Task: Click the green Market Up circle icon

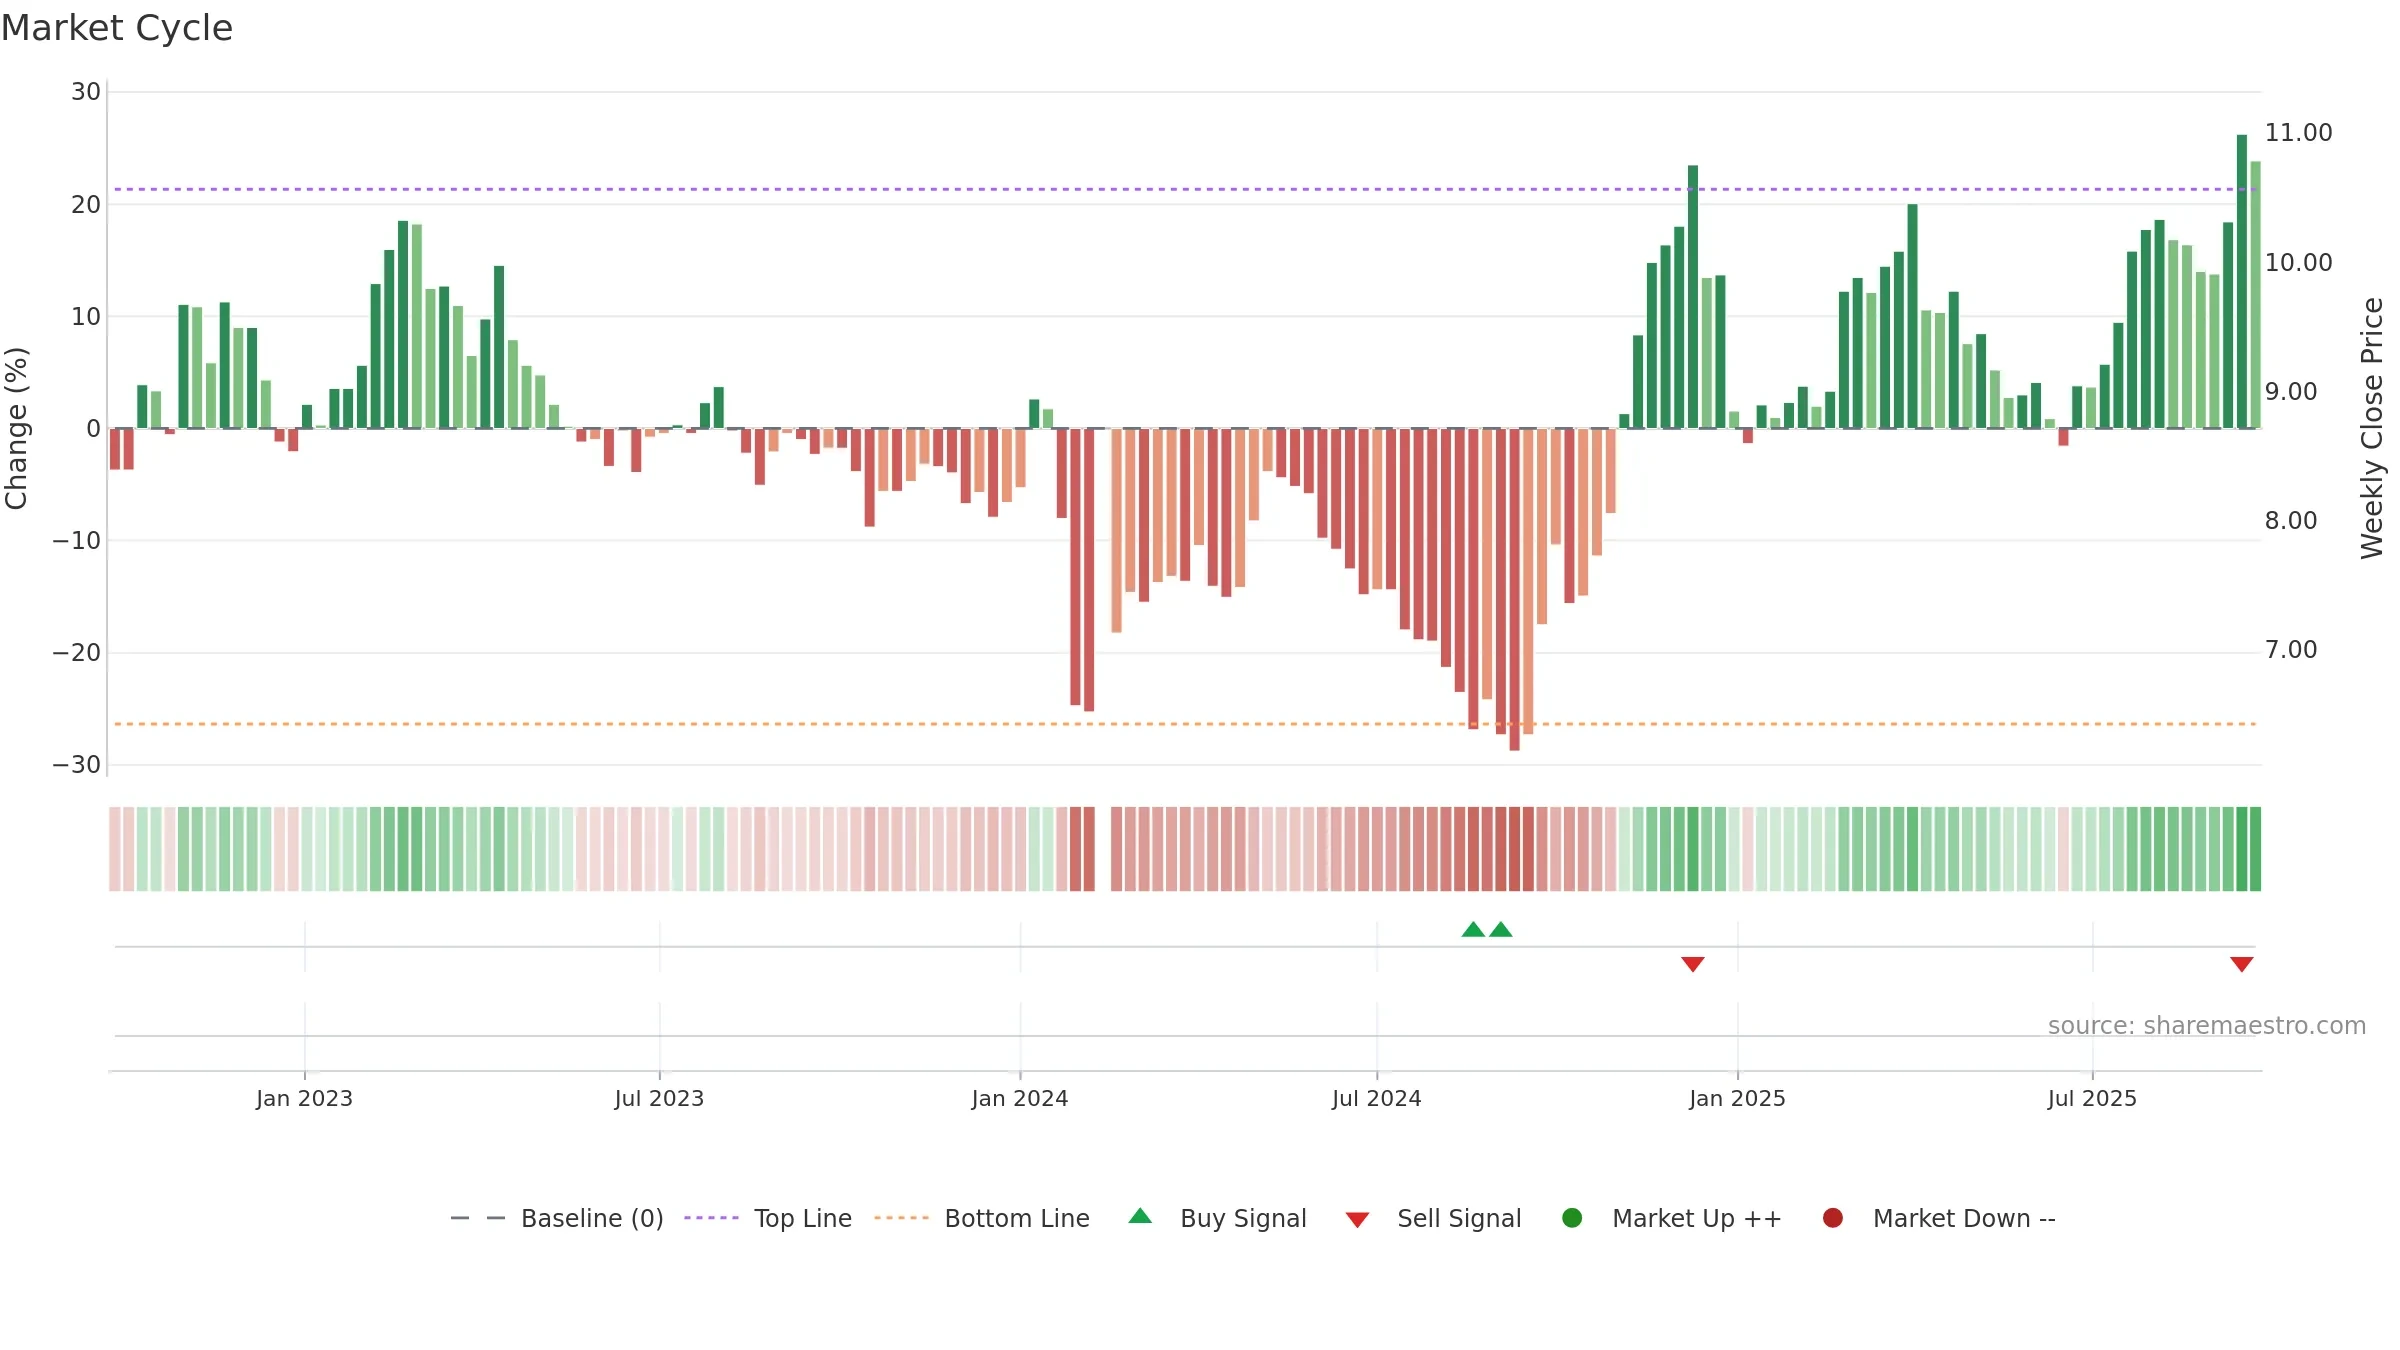Action: [1572, 1218]
